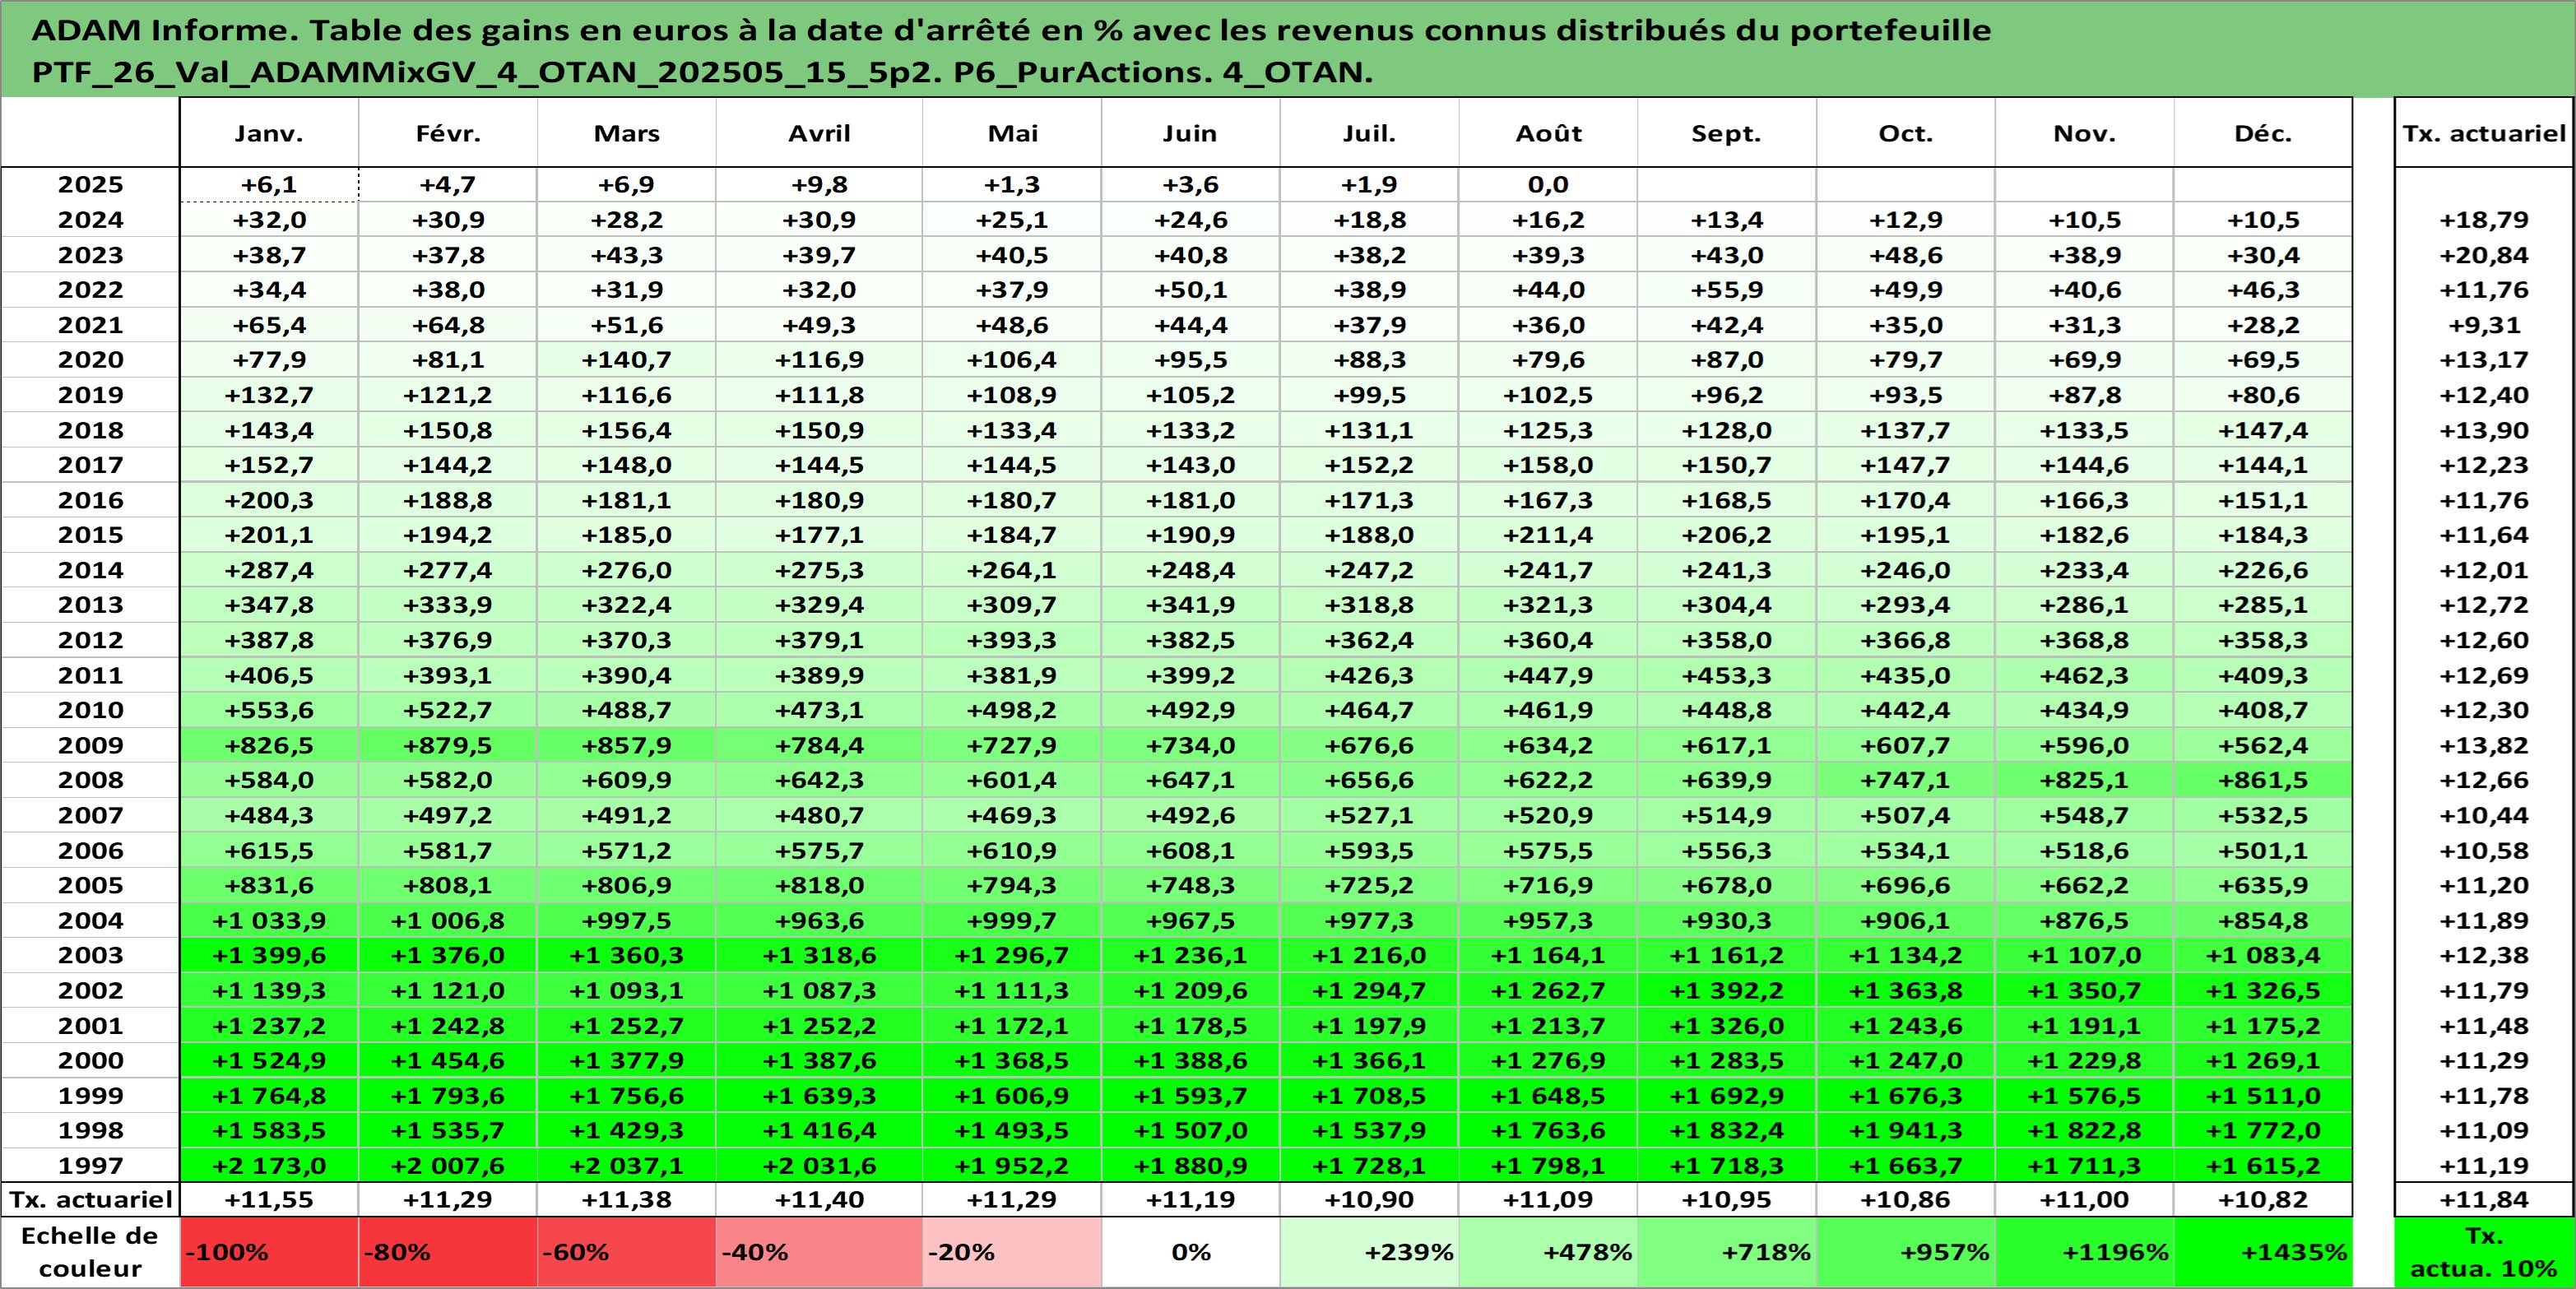The image size is (2576, 1289).
Task: Click the +158,0 cell in 2017
Action: (x=1549, y=465)
